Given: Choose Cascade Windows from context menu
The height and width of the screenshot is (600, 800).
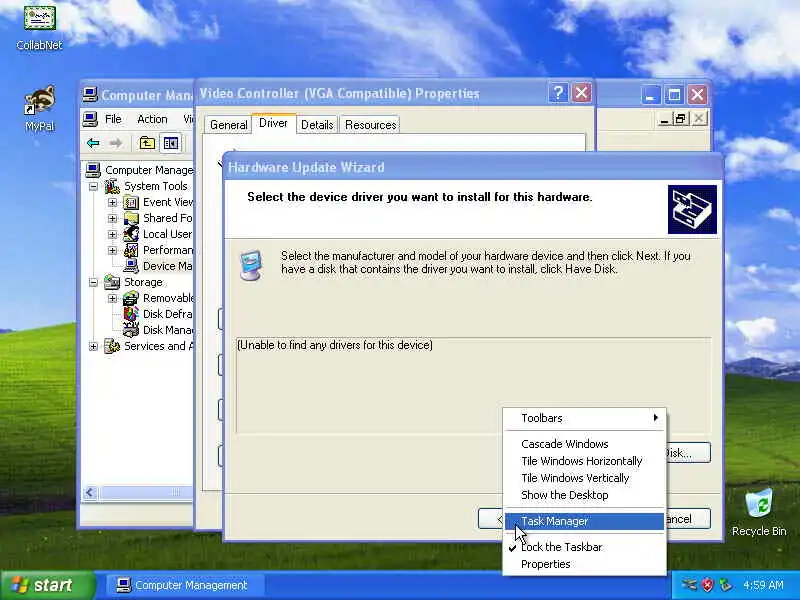Looking at the screenshot, I should (585, 444).
